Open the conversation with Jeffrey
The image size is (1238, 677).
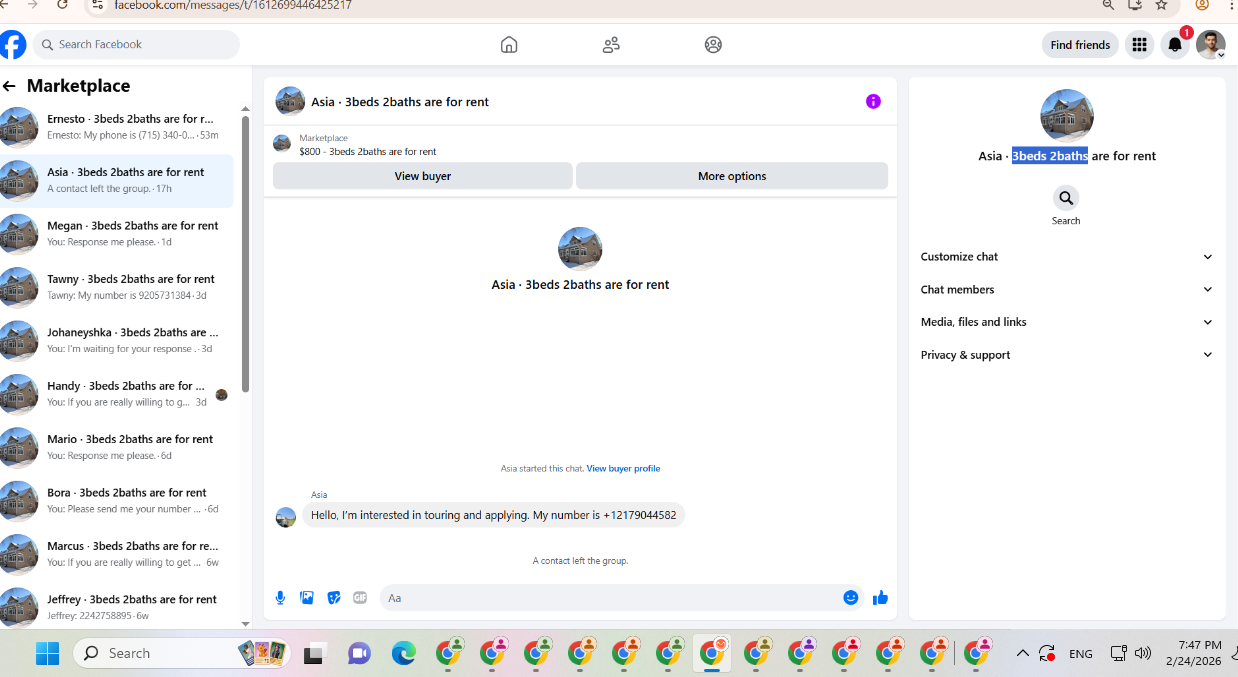(x=118, y=607)
